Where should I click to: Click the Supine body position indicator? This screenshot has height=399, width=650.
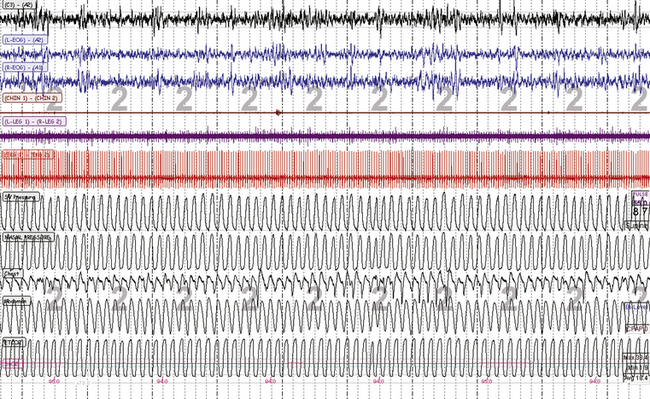637,225
